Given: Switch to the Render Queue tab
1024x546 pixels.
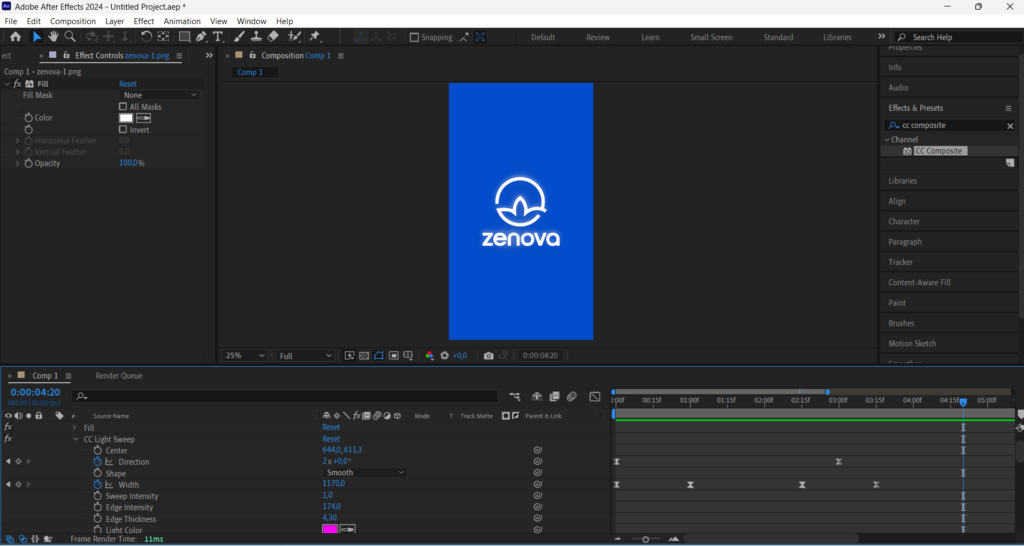Looking at the screenshot, I should [119, 376].
